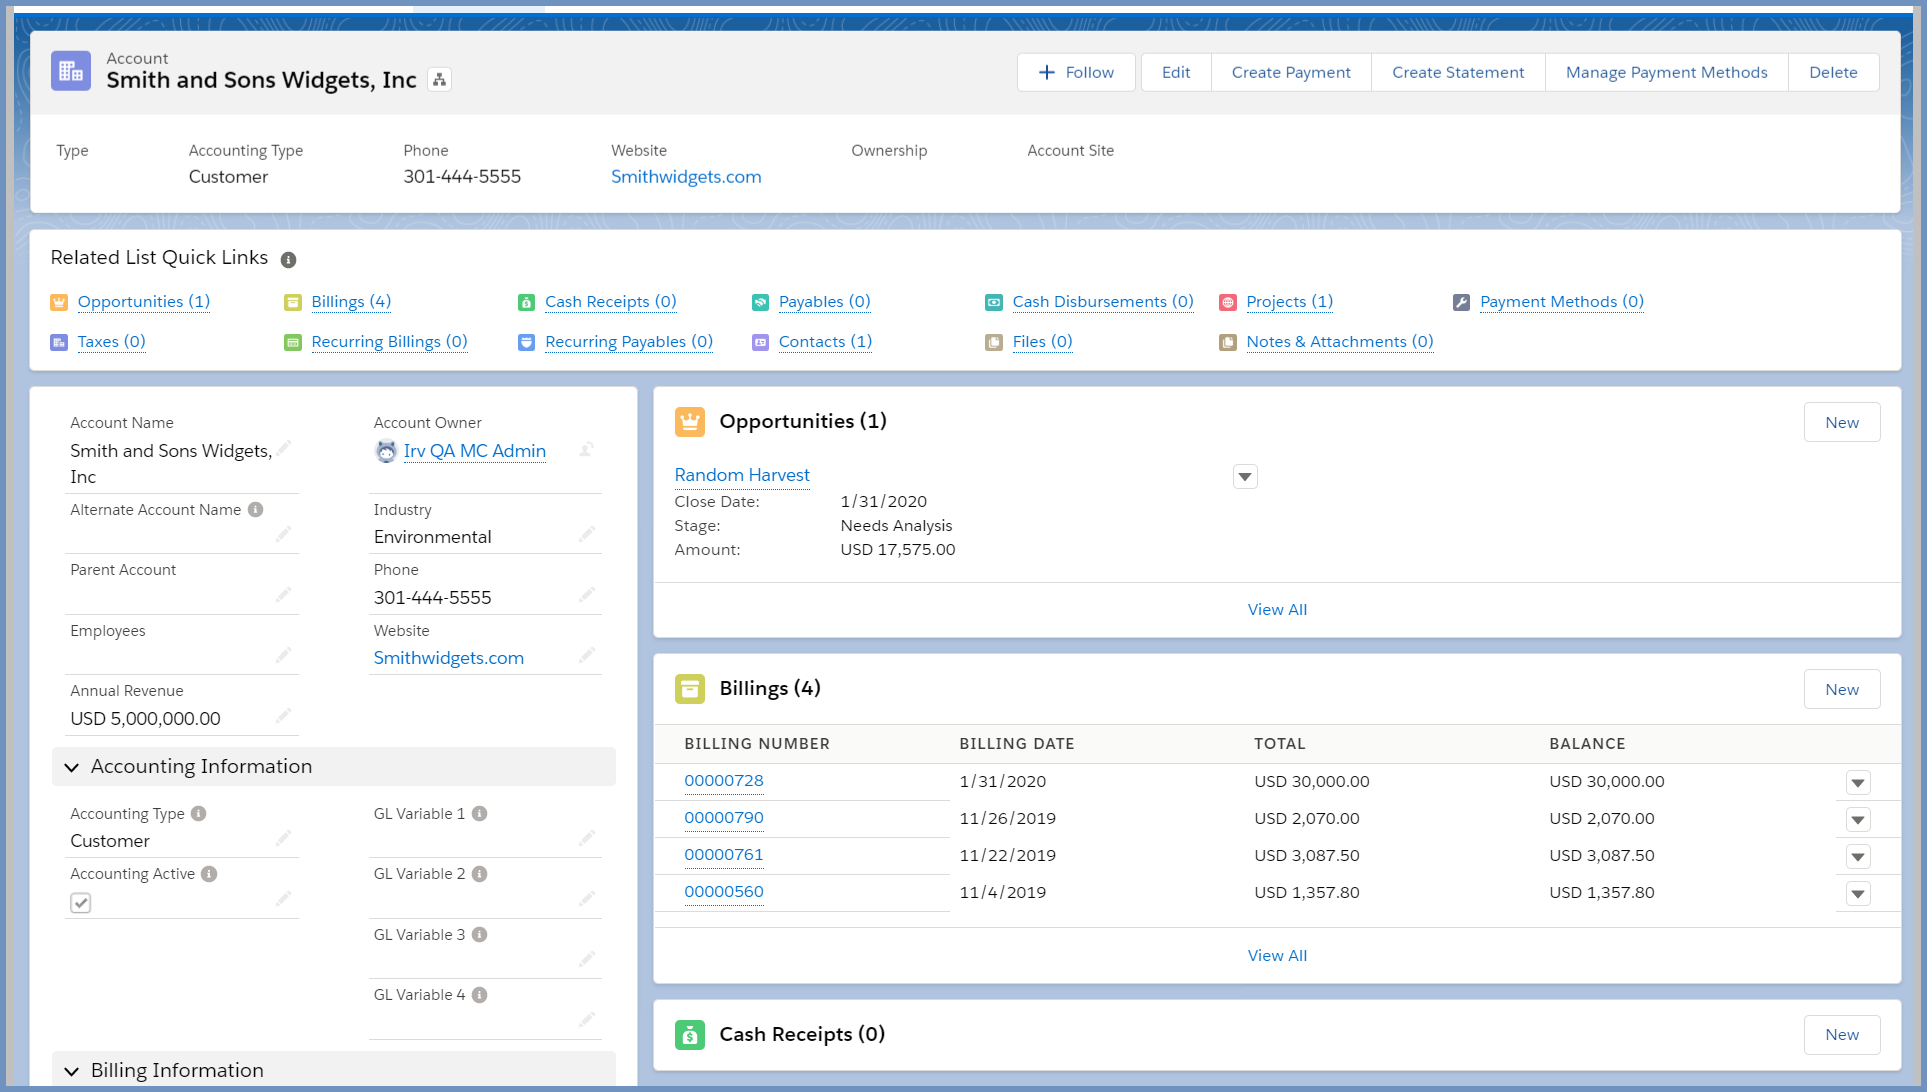Open Cash Disbursements (0) quick link
This screenshot has height=1092, width=1927.
click(1103, 302)
